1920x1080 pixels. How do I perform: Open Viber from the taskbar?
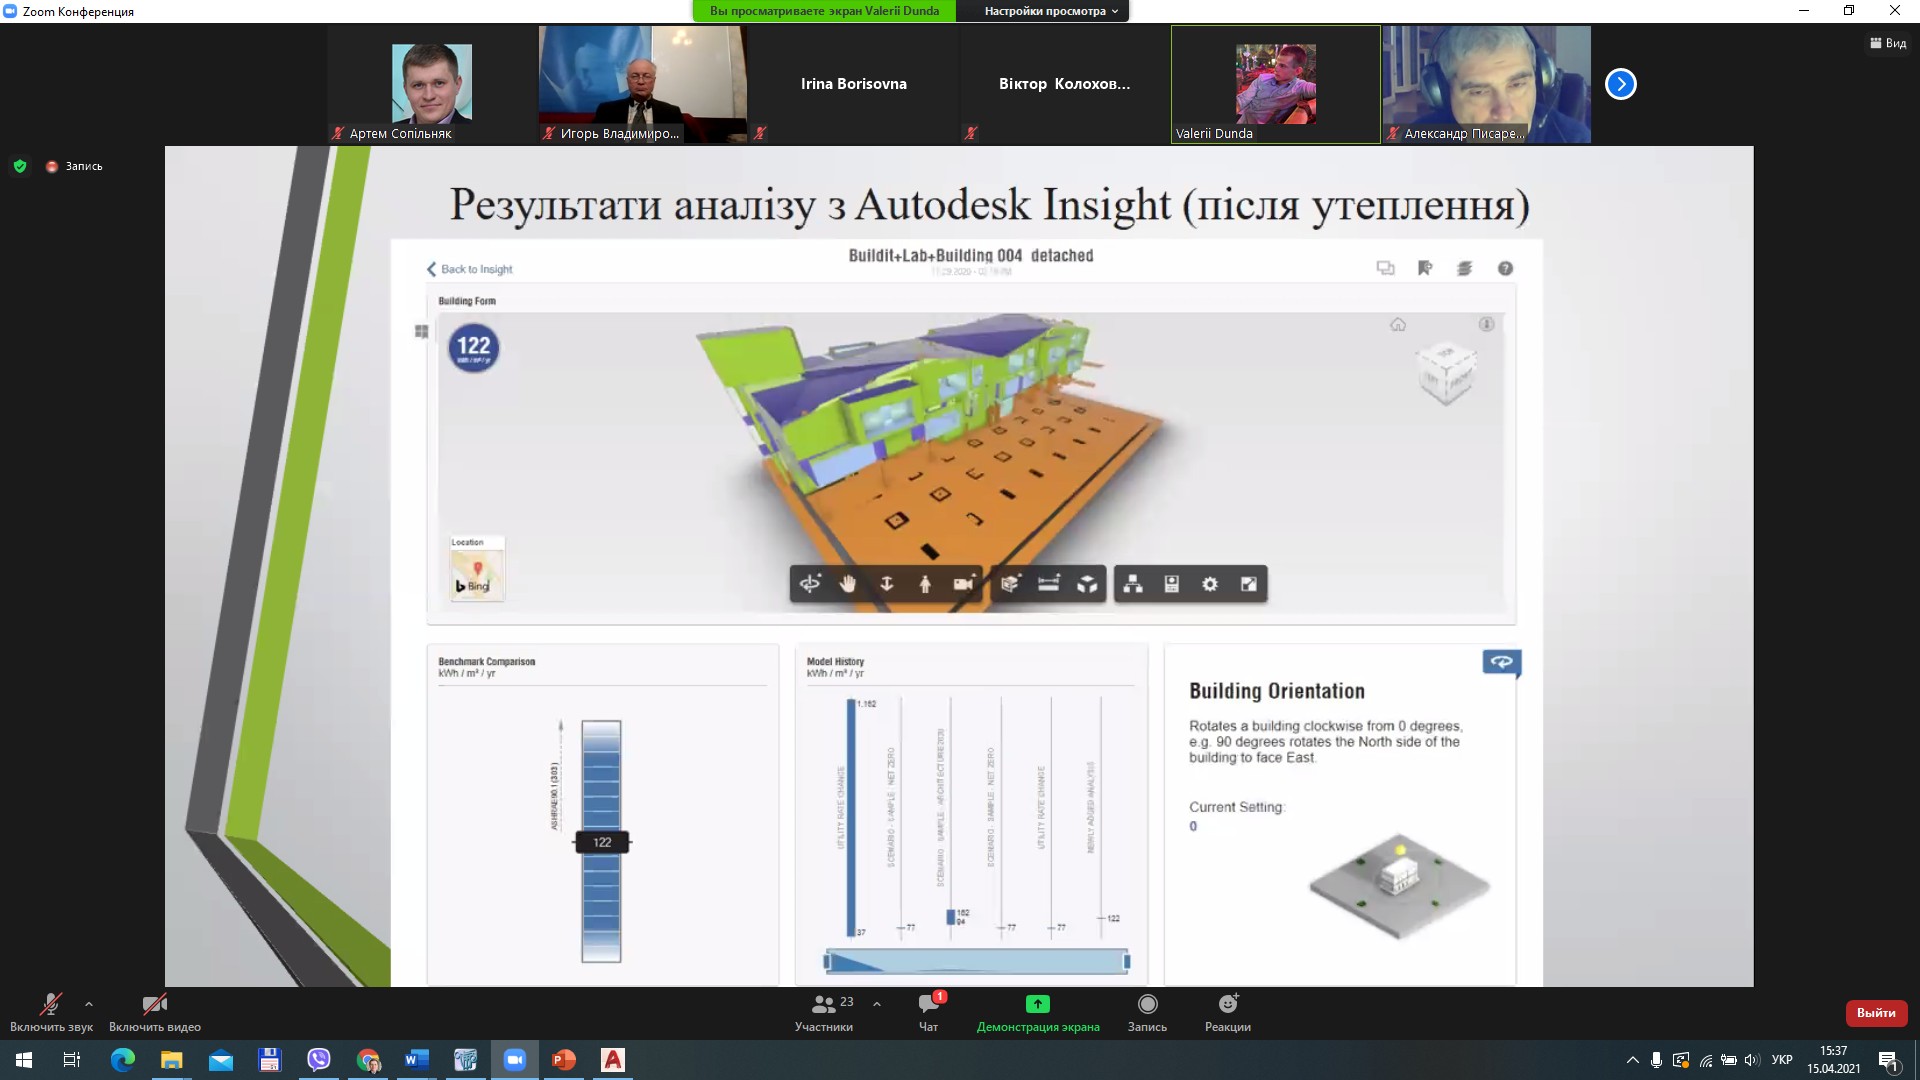click(x=319, y=1060)
